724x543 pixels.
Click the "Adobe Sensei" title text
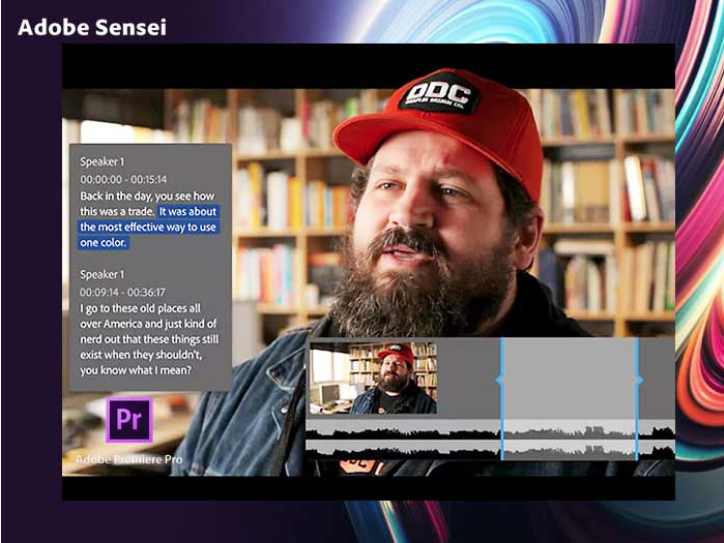point(92,27)
